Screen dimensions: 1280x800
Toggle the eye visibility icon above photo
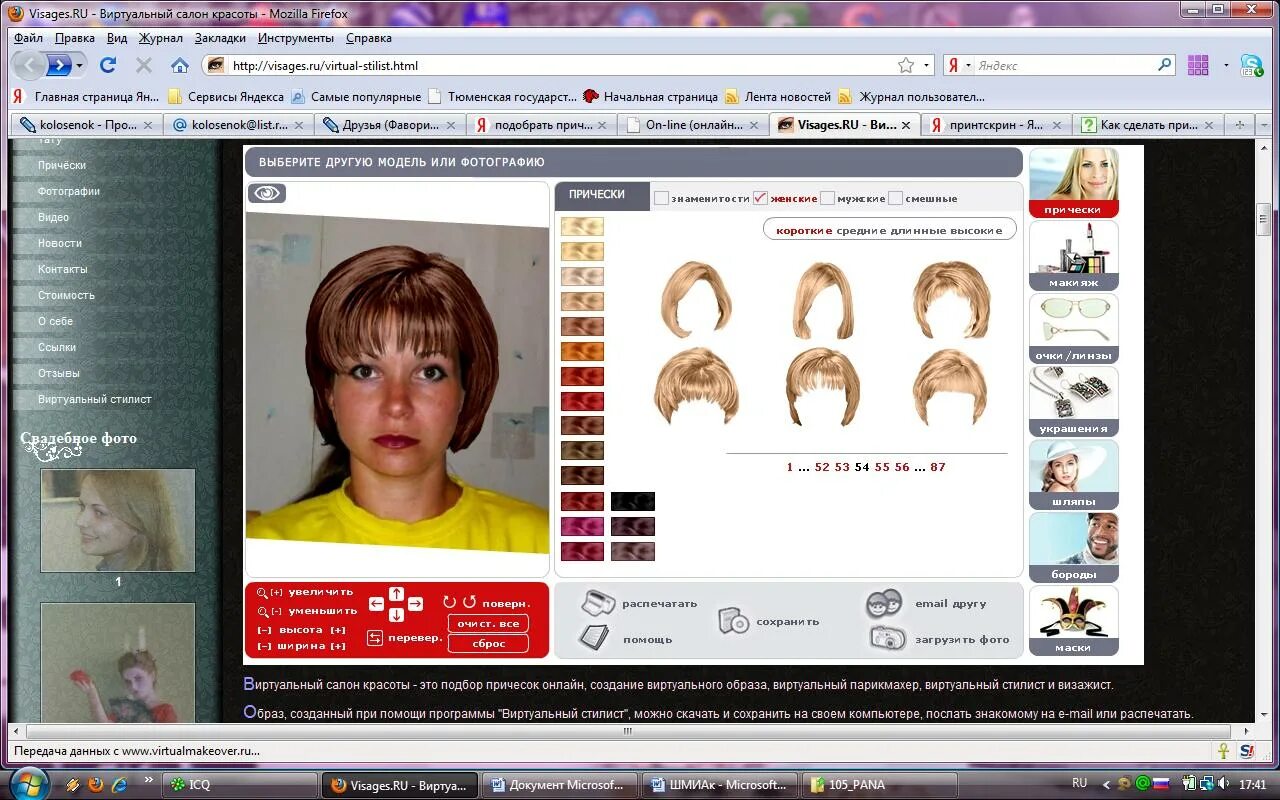(267, 193)
